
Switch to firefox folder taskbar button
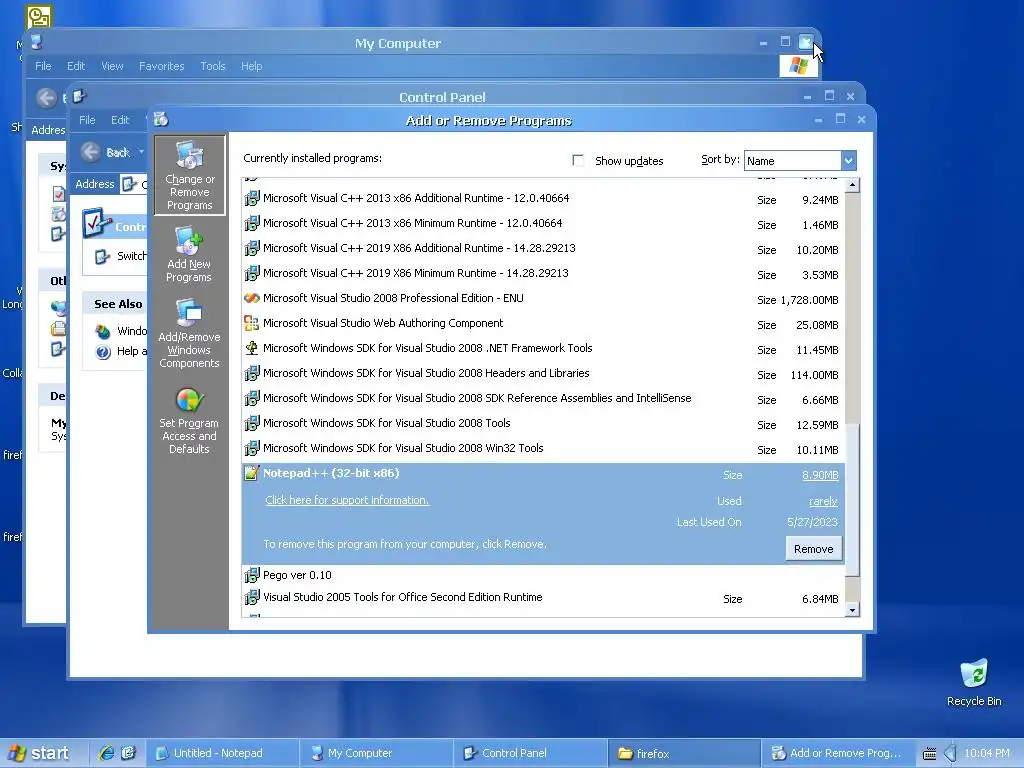[x=684, y=753]
